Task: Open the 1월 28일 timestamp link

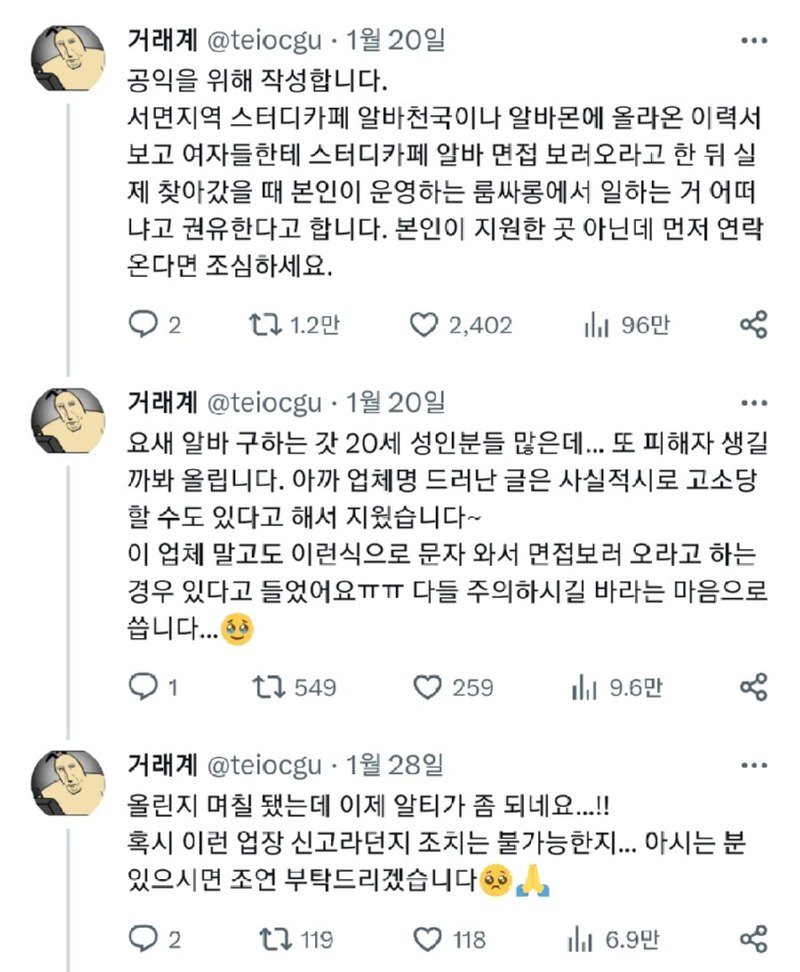Action: click(x=394, y=765)
